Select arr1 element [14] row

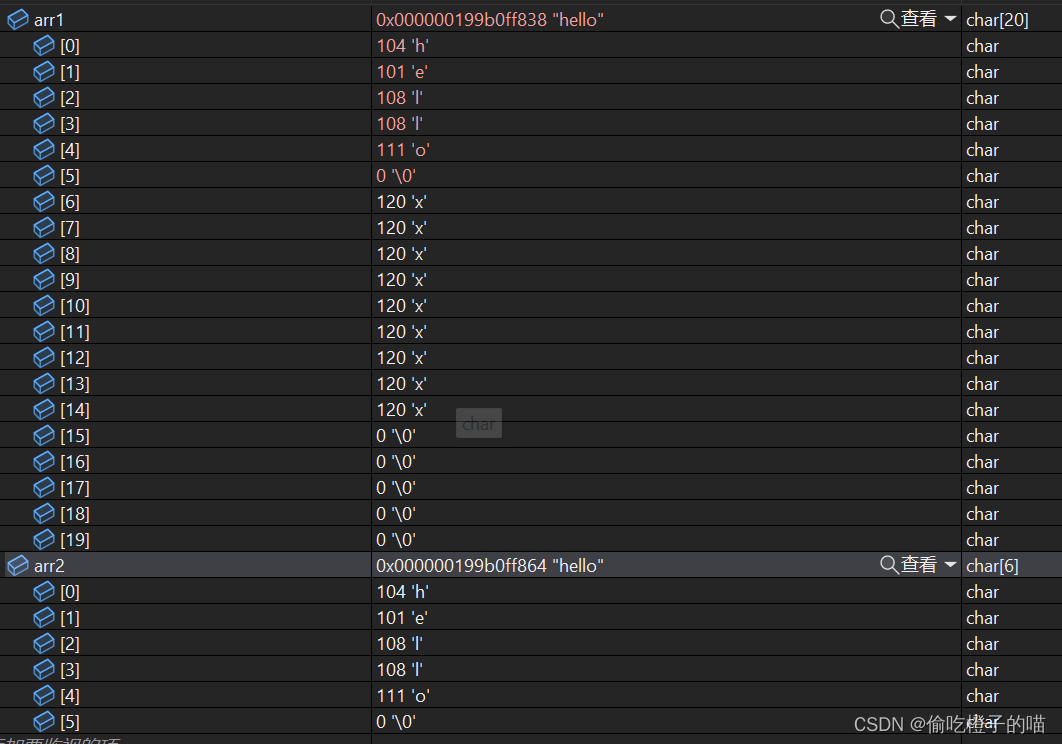[74, 410]
